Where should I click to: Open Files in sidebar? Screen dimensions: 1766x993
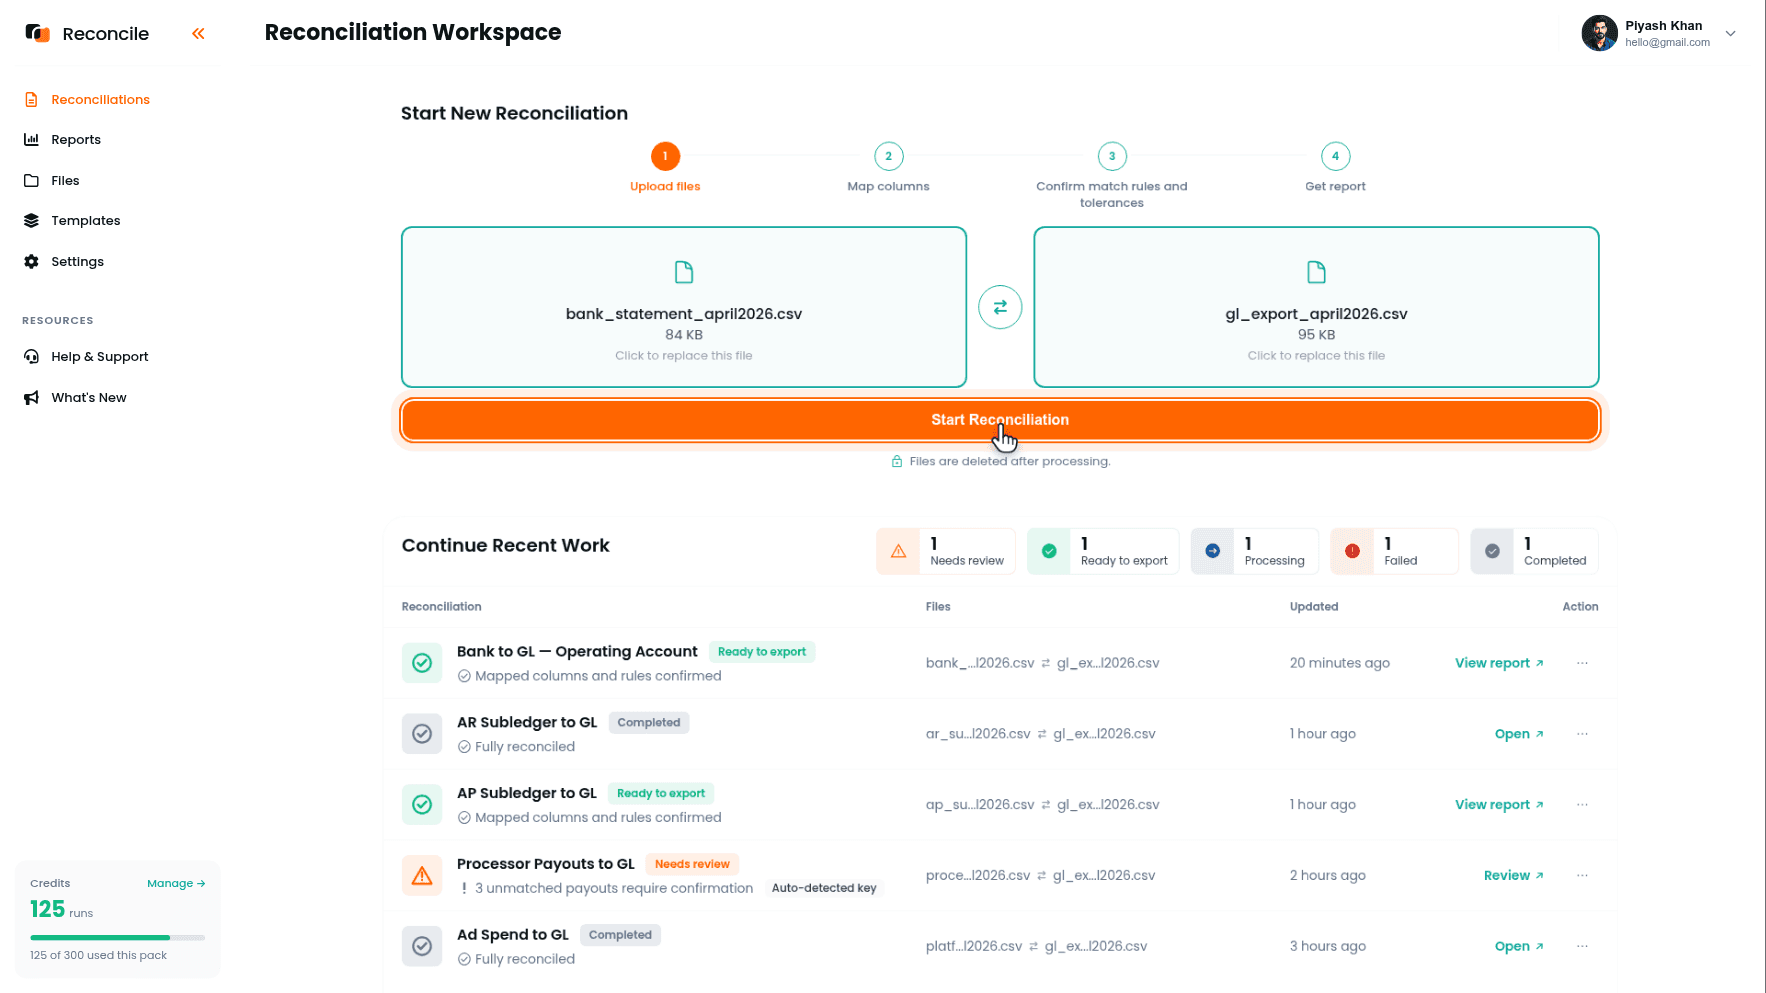[x=65, y=180]
